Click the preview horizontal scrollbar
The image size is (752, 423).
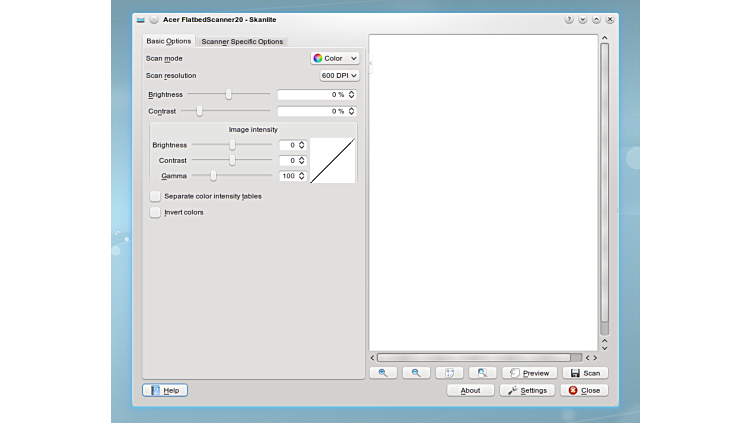coord(473,357)
